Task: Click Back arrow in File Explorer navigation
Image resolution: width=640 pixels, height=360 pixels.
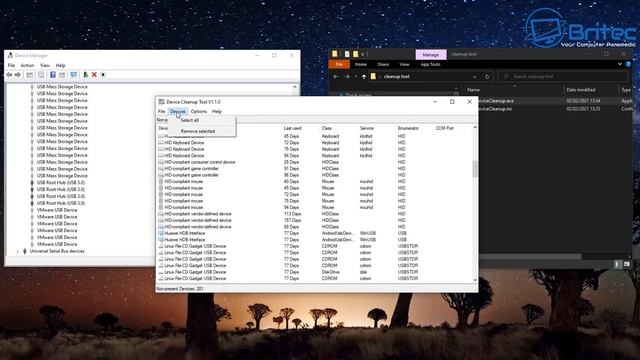Action: [336, 77]
